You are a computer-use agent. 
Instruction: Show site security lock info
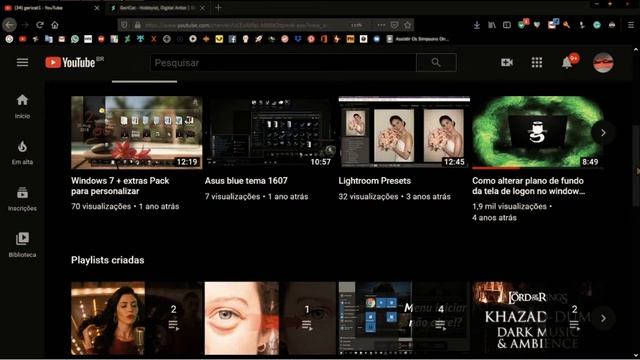pos(138,25)
